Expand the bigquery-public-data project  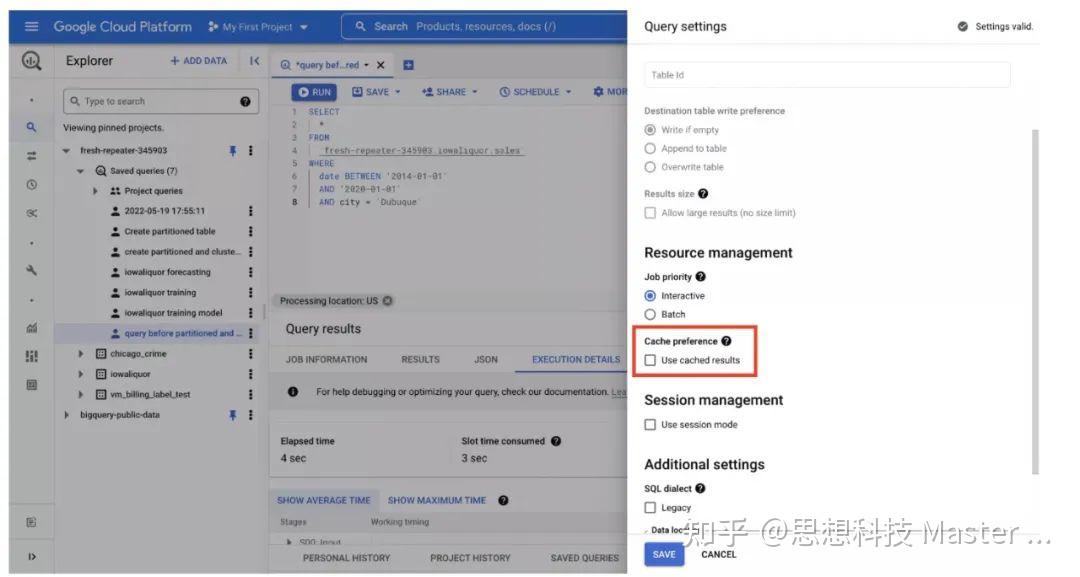point(66,415)
